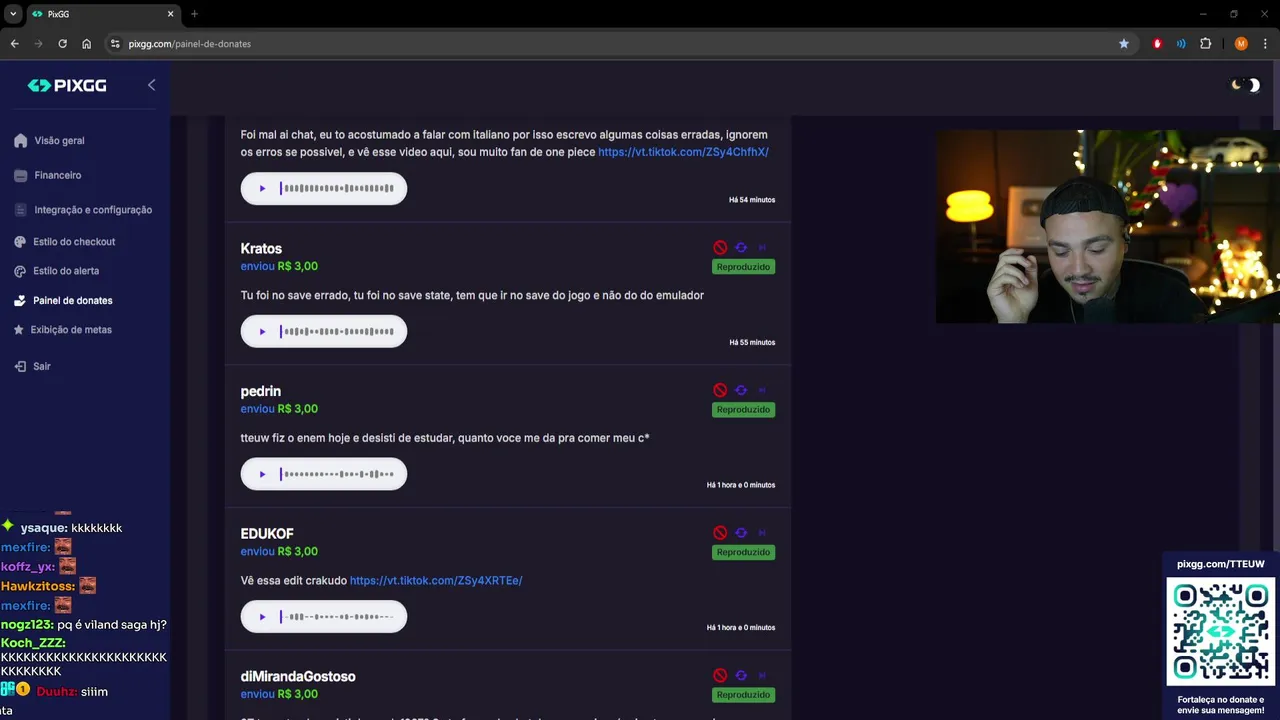Play the audio of the One Piece TikTok message

tap(262, 188)
